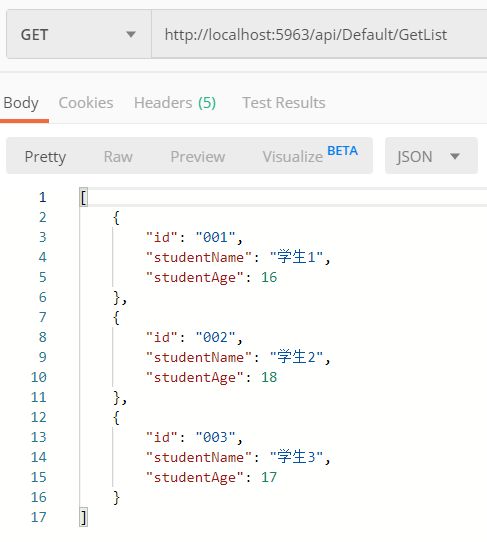This screenshot has height=542, width=487.
Task: Click line number 2 in the gutter
Action: 43,217
